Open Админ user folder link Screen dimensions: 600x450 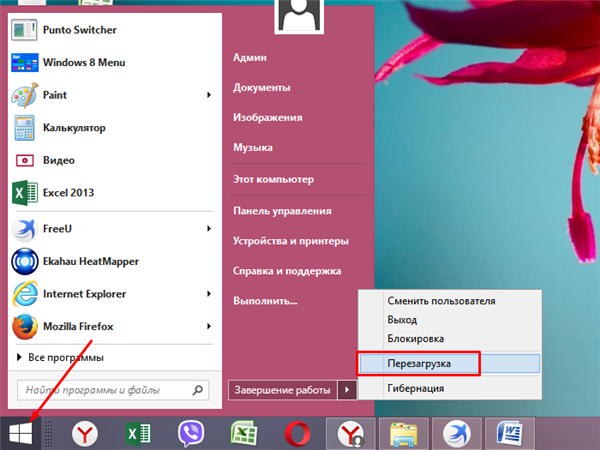tap(250, 57)
